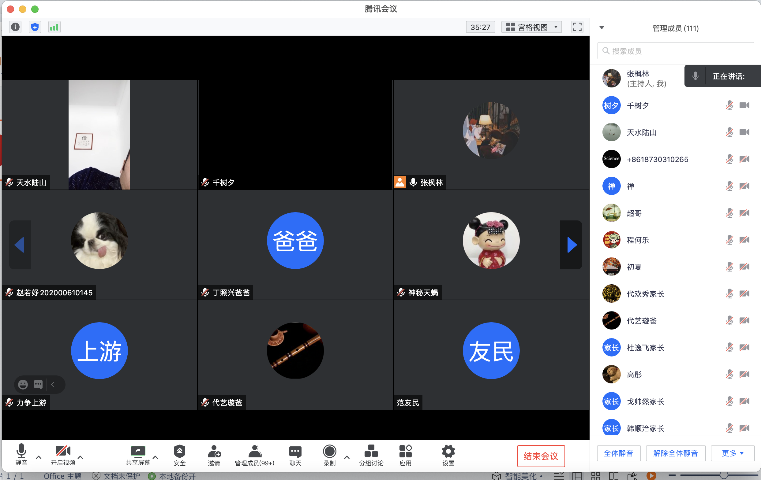Click the red 结束会议 end meeting button
The image size is (761, 480).
click(x=541, y=456)
